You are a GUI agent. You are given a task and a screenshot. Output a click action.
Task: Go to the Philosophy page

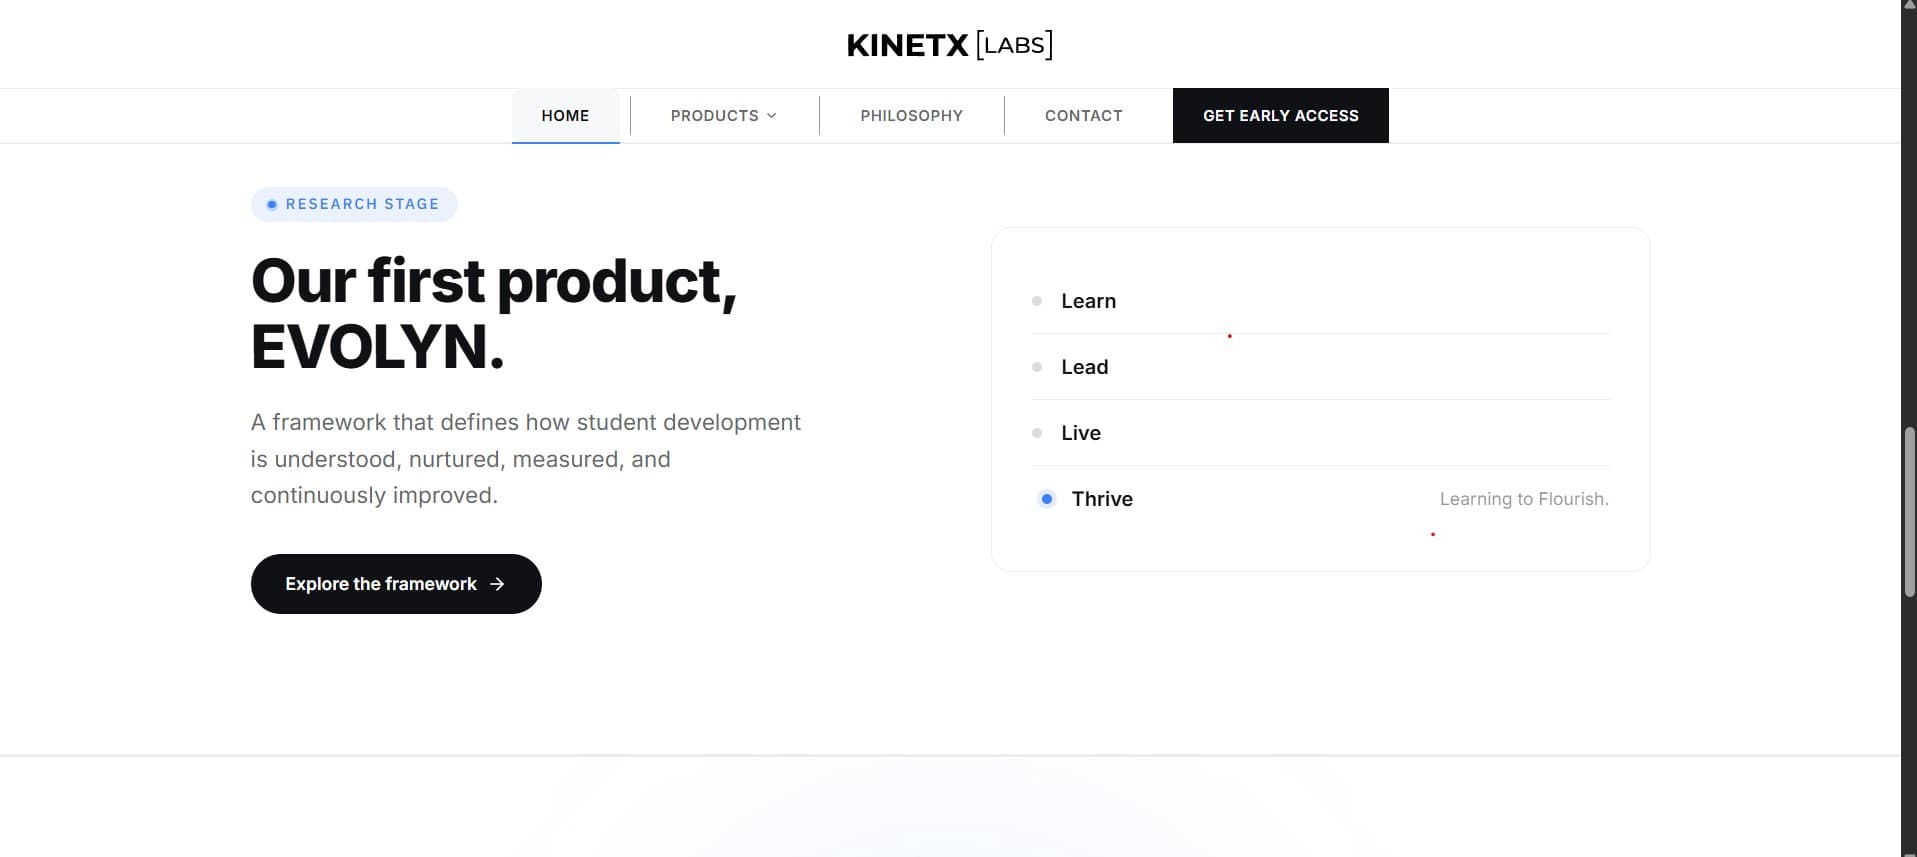coord(911,116)
